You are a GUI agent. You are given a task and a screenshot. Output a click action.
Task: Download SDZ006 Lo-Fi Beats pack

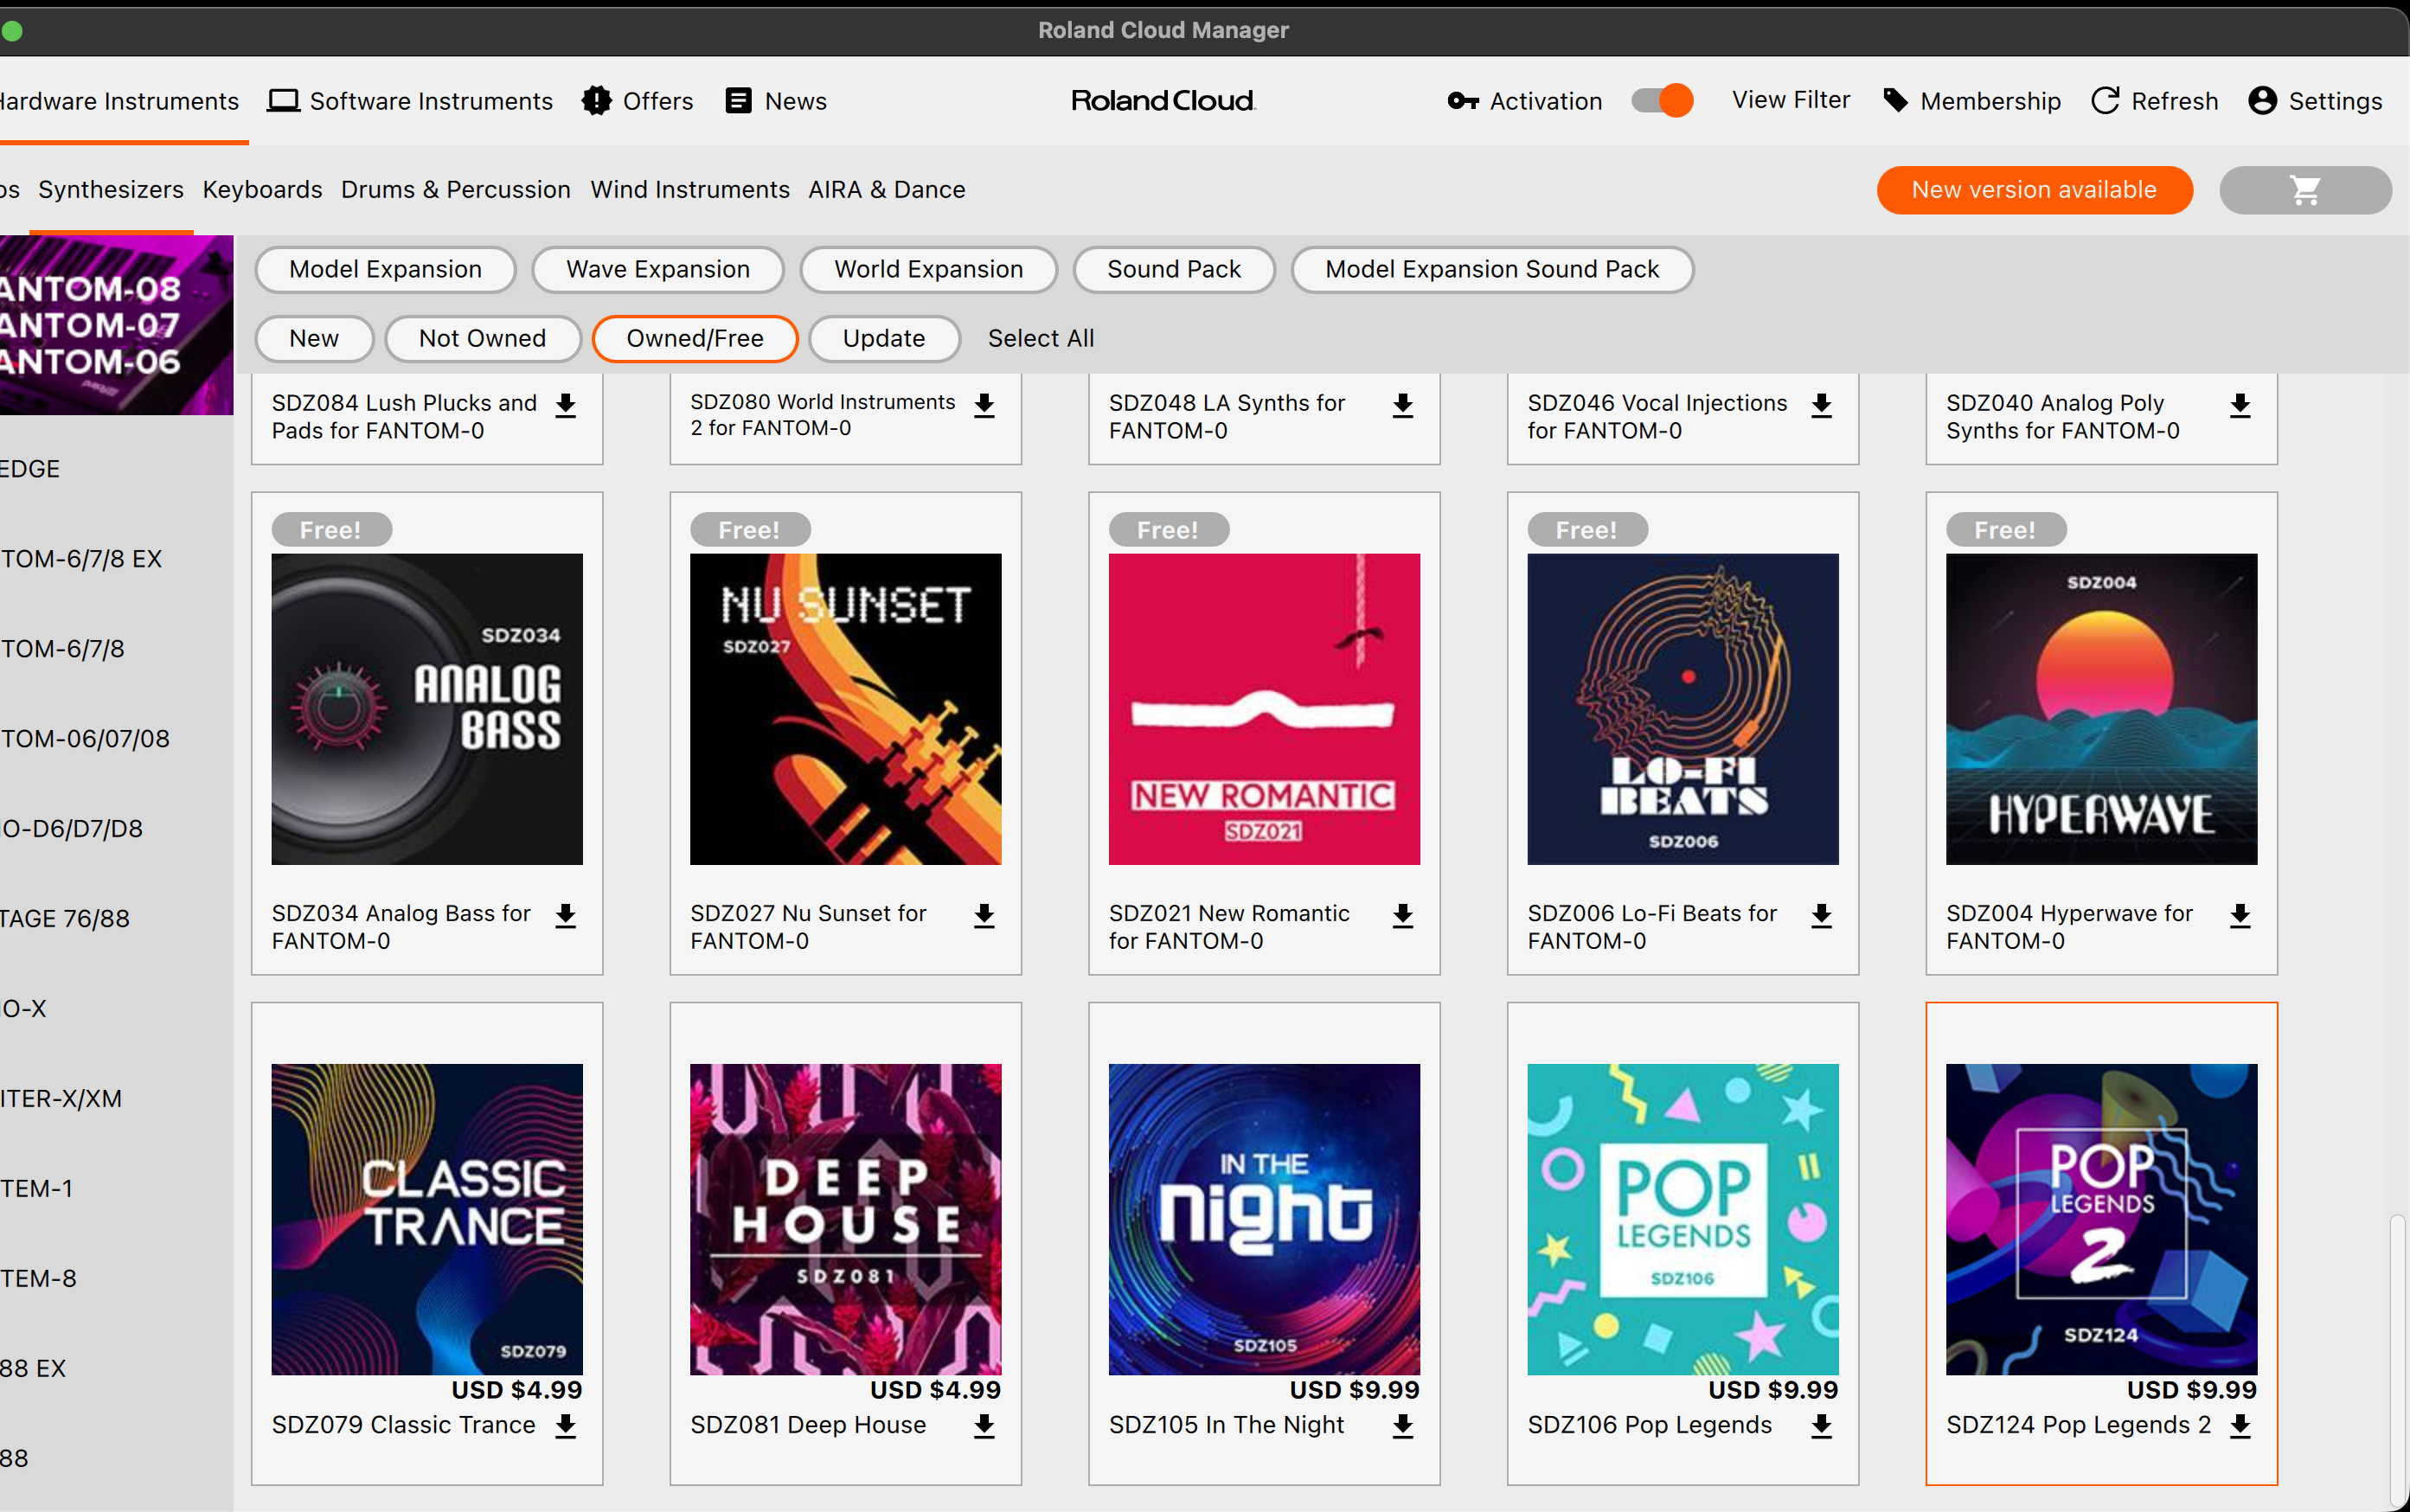[1822, 916]
